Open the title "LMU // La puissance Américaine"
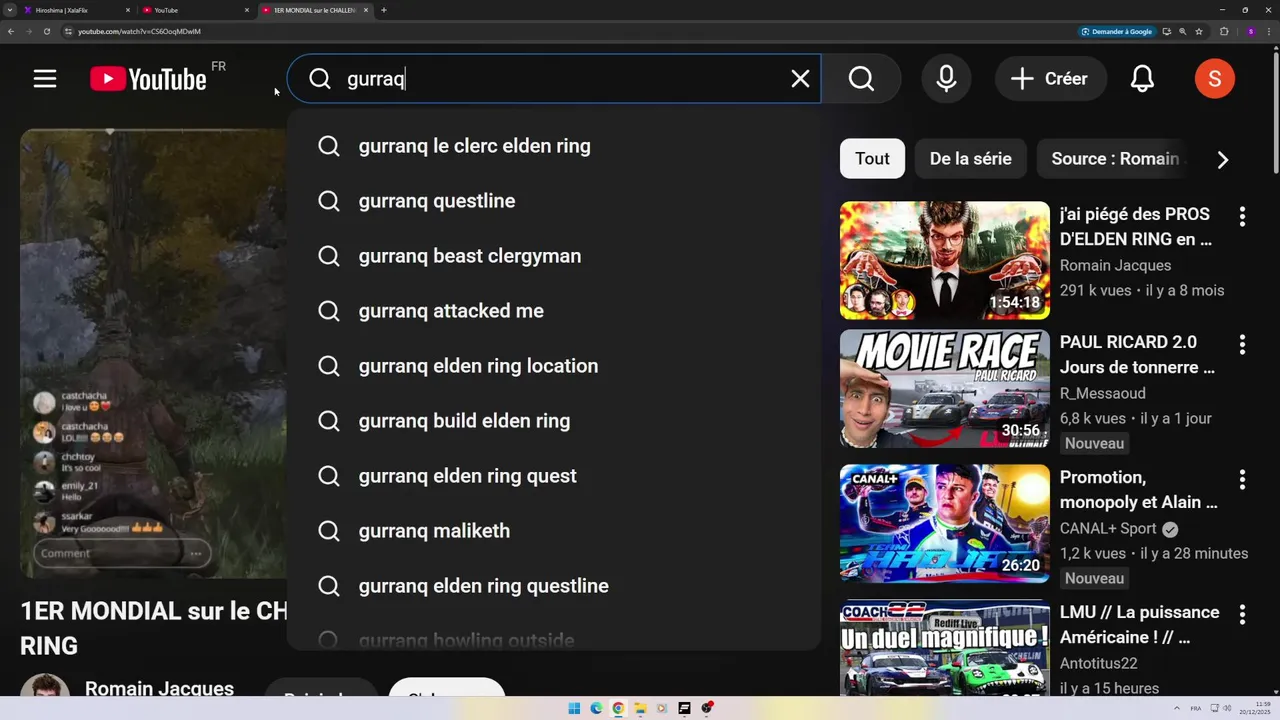1280x720 pixels. [1140, 625]
